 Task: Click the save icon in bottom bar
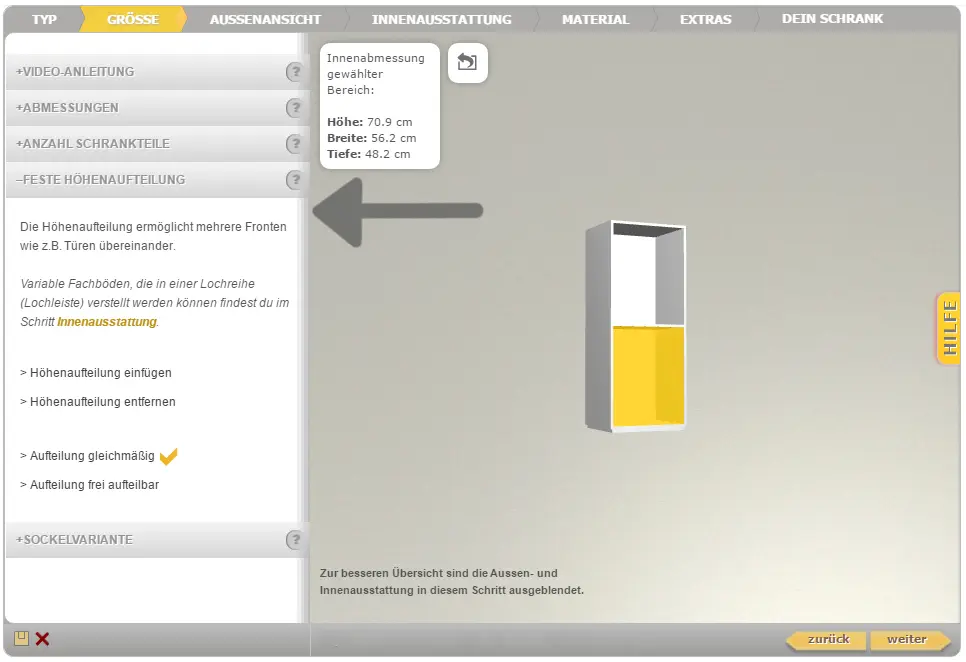click(22, 639)
